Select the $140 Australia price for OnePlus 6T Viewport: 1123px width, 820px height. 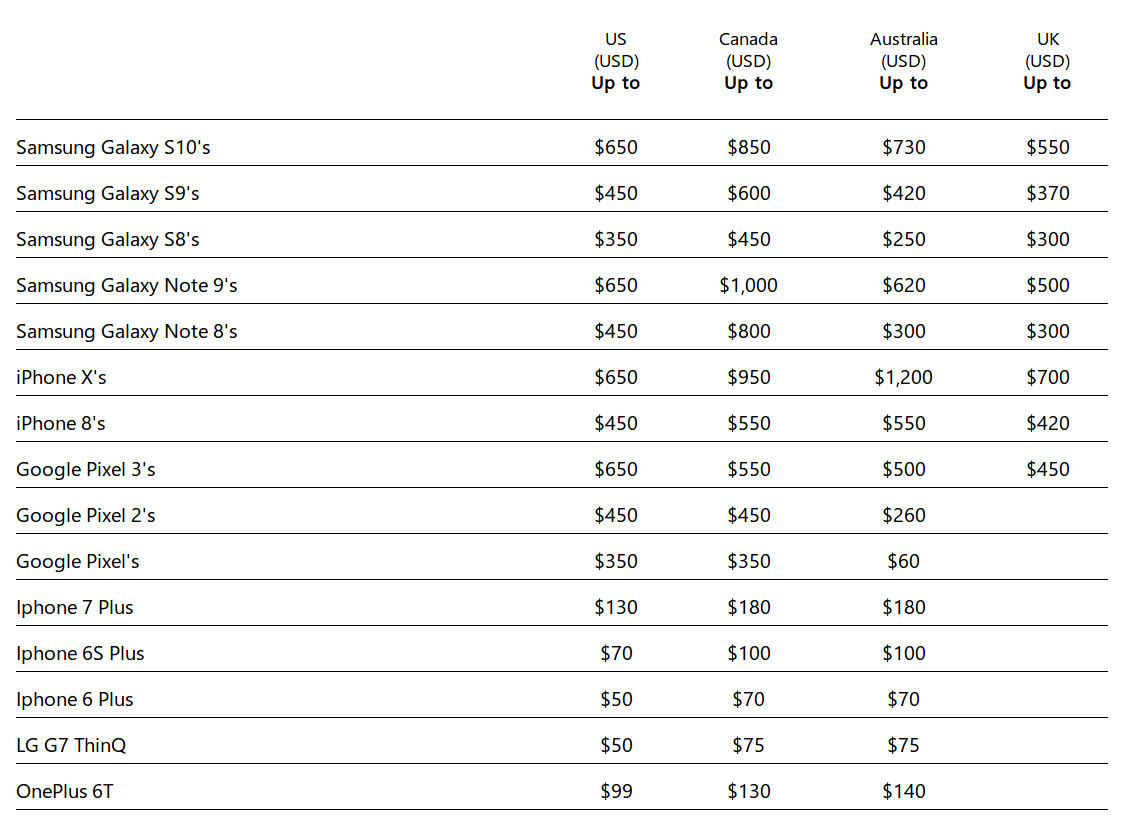(x=904, y=792)
